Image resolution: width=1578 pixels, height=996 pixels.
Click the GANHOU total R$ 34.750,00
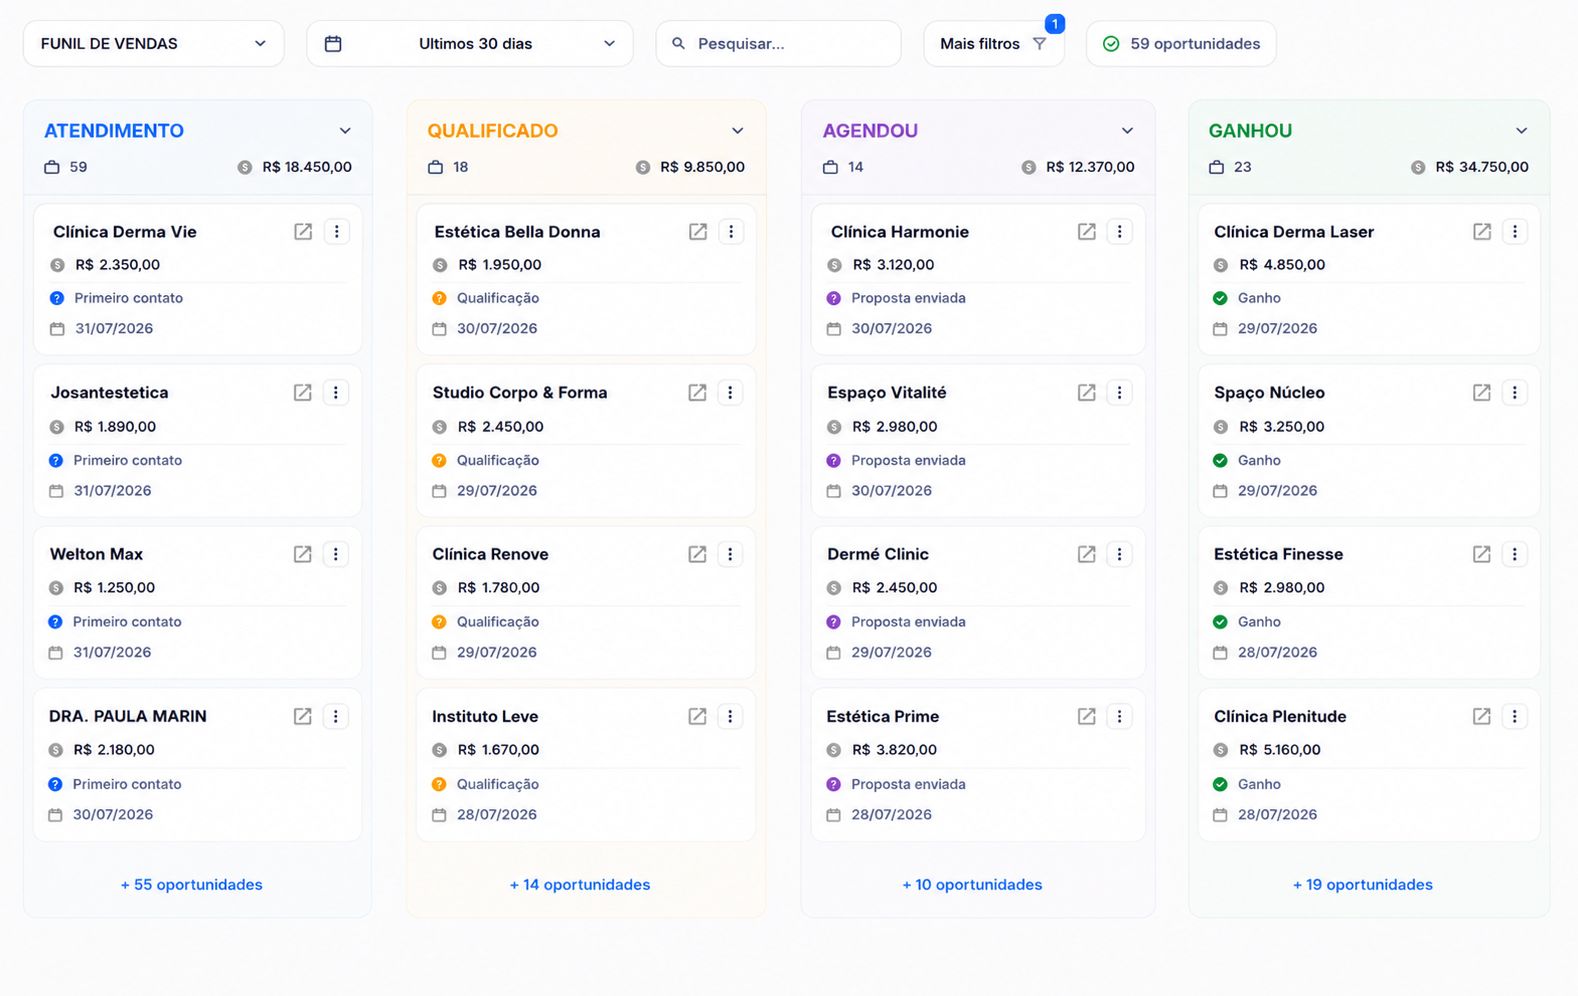point(1482,167)
